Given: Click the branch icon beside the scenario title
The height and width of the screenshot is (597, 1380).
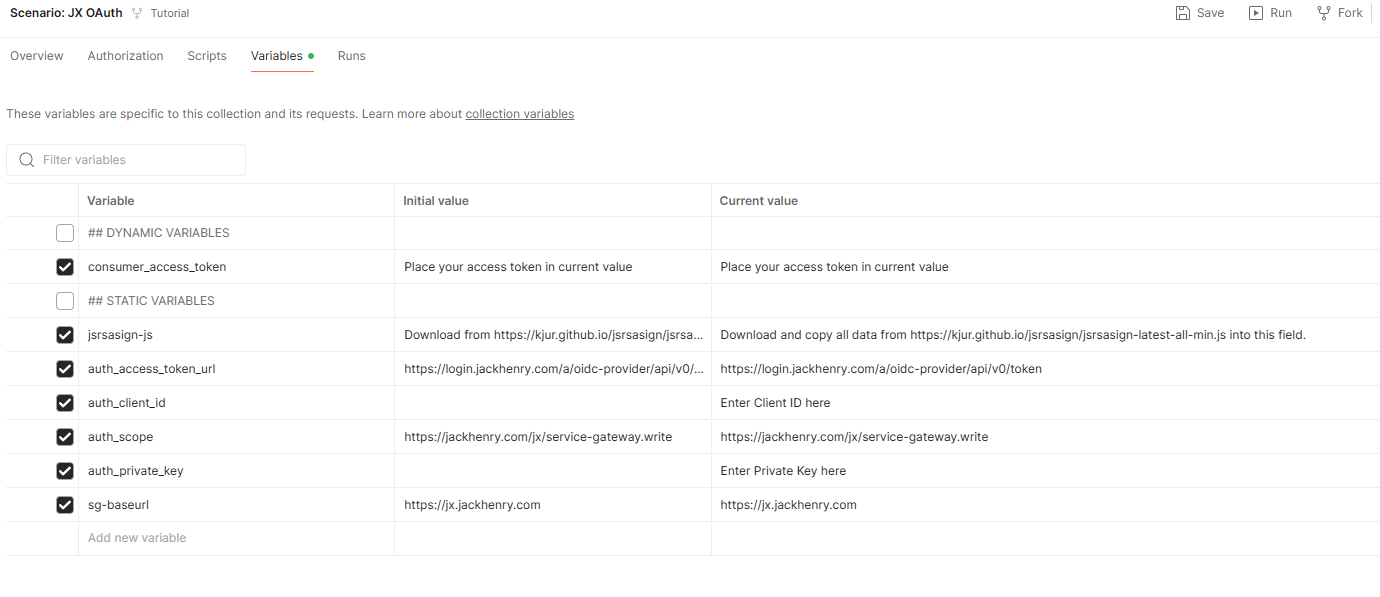Looking at the screenshot, I should tap(137, 12).
